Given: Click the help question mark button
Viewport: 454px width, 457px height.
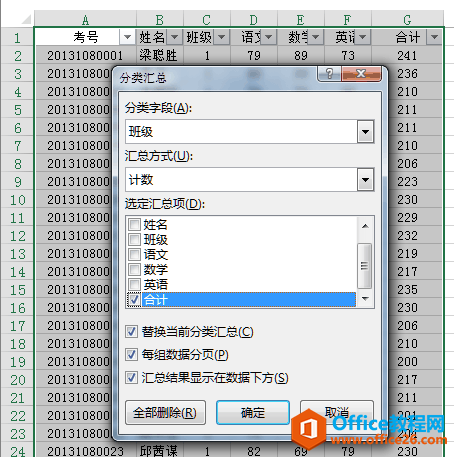Looking at the screenshot, I should coord(329,74).
